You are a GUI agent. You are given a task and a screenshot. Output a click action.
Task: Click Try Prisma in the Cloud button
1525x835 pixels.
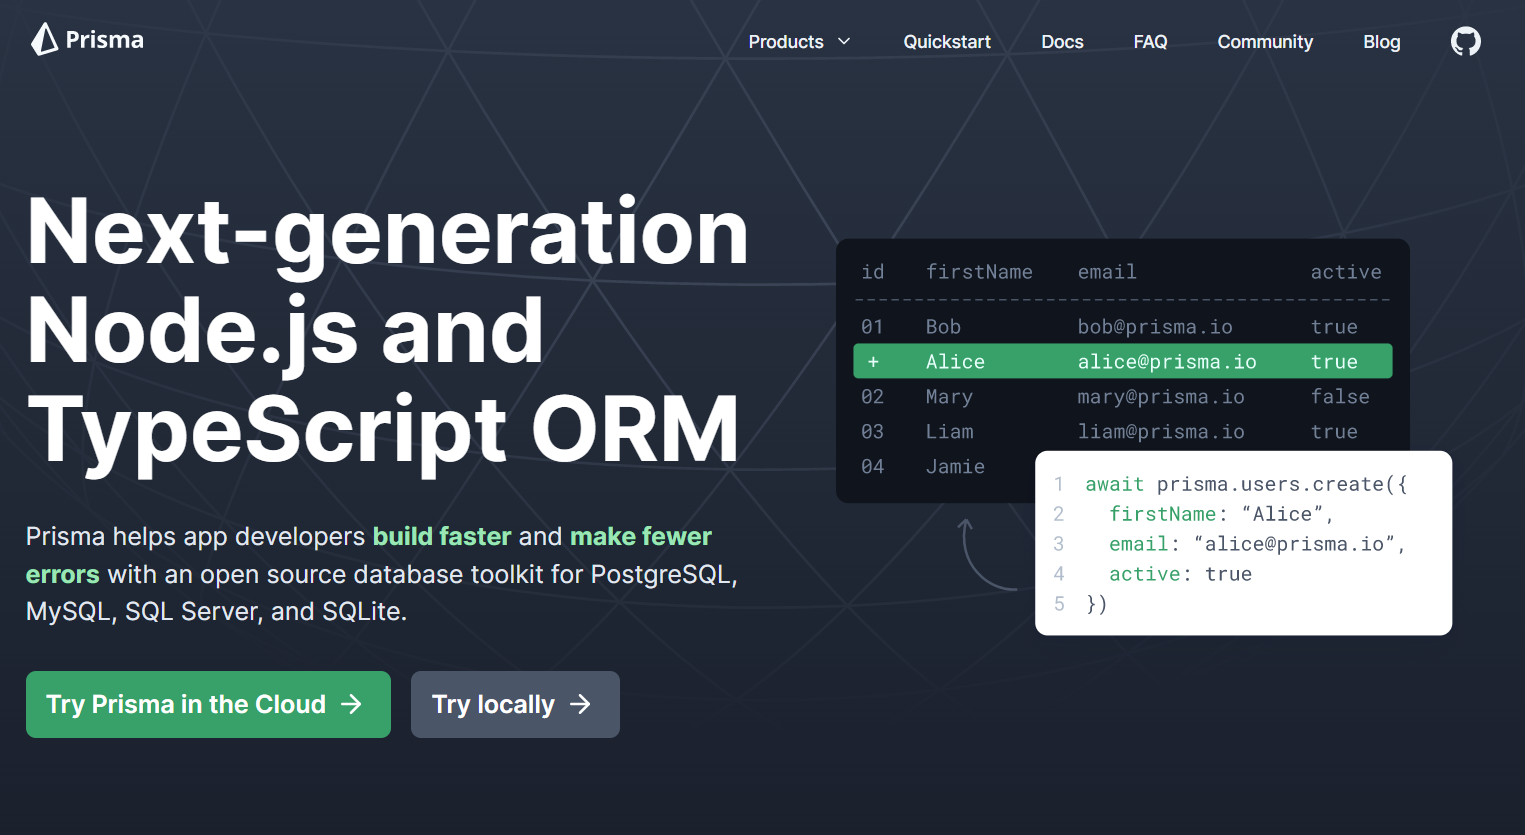point(208,704)
